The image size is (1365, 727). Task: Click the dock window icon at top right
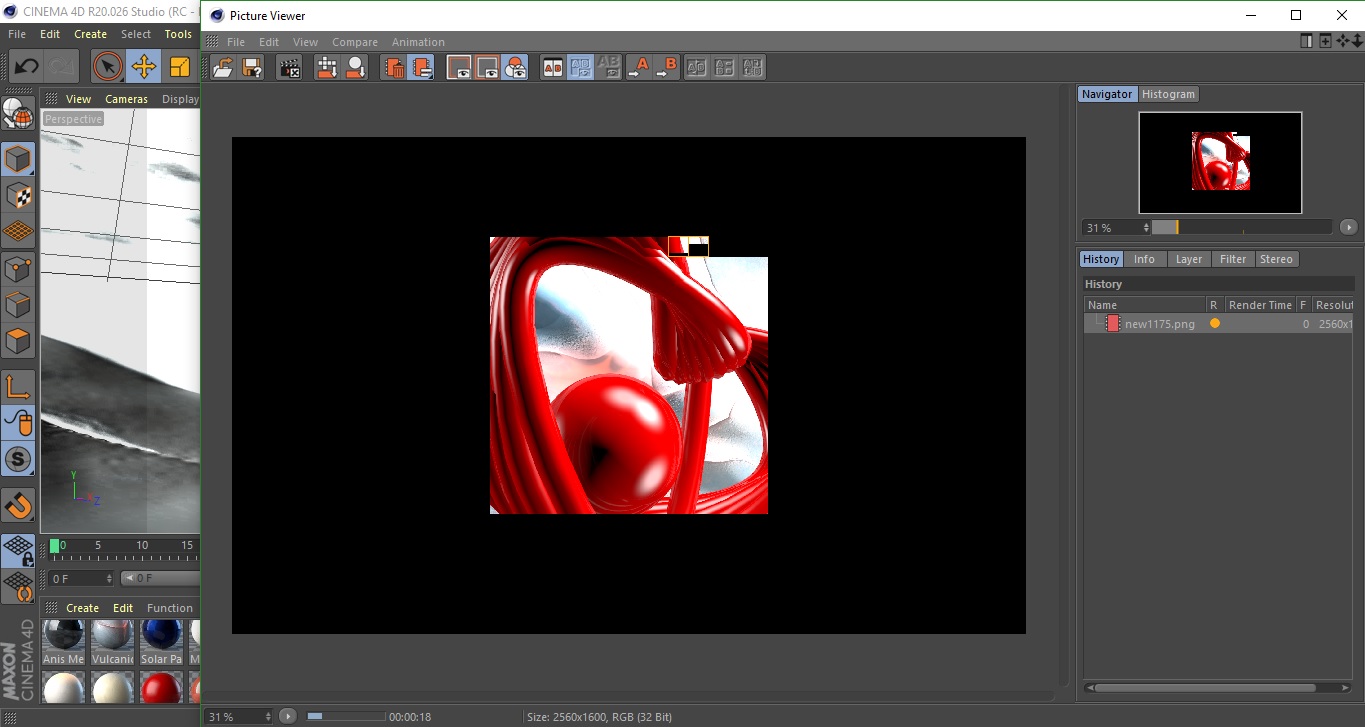1307,41
